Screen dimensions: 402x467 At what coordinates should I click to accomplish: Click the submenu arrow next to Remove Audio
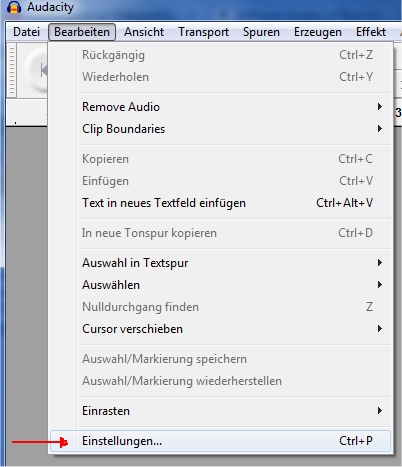(380, 107)
